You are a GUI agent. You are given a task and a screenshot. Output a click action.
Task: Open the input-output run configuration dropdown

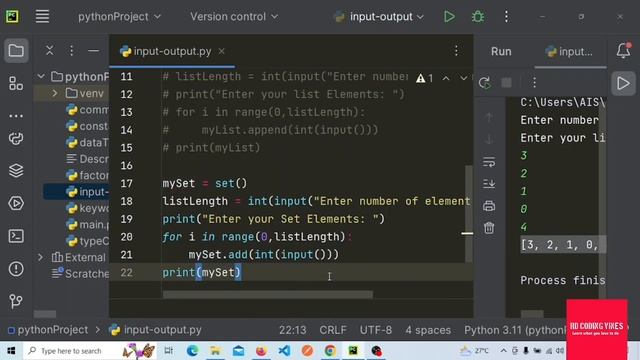[x=379, y=17]
